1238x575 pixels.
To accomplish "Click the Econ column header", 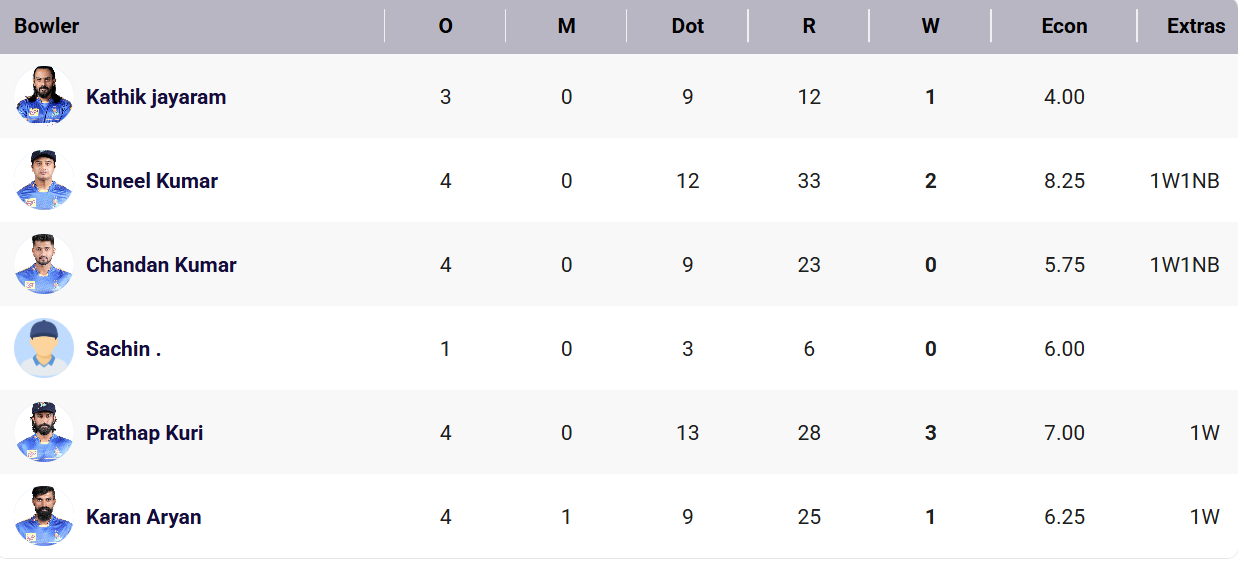I will [1064, 27].
